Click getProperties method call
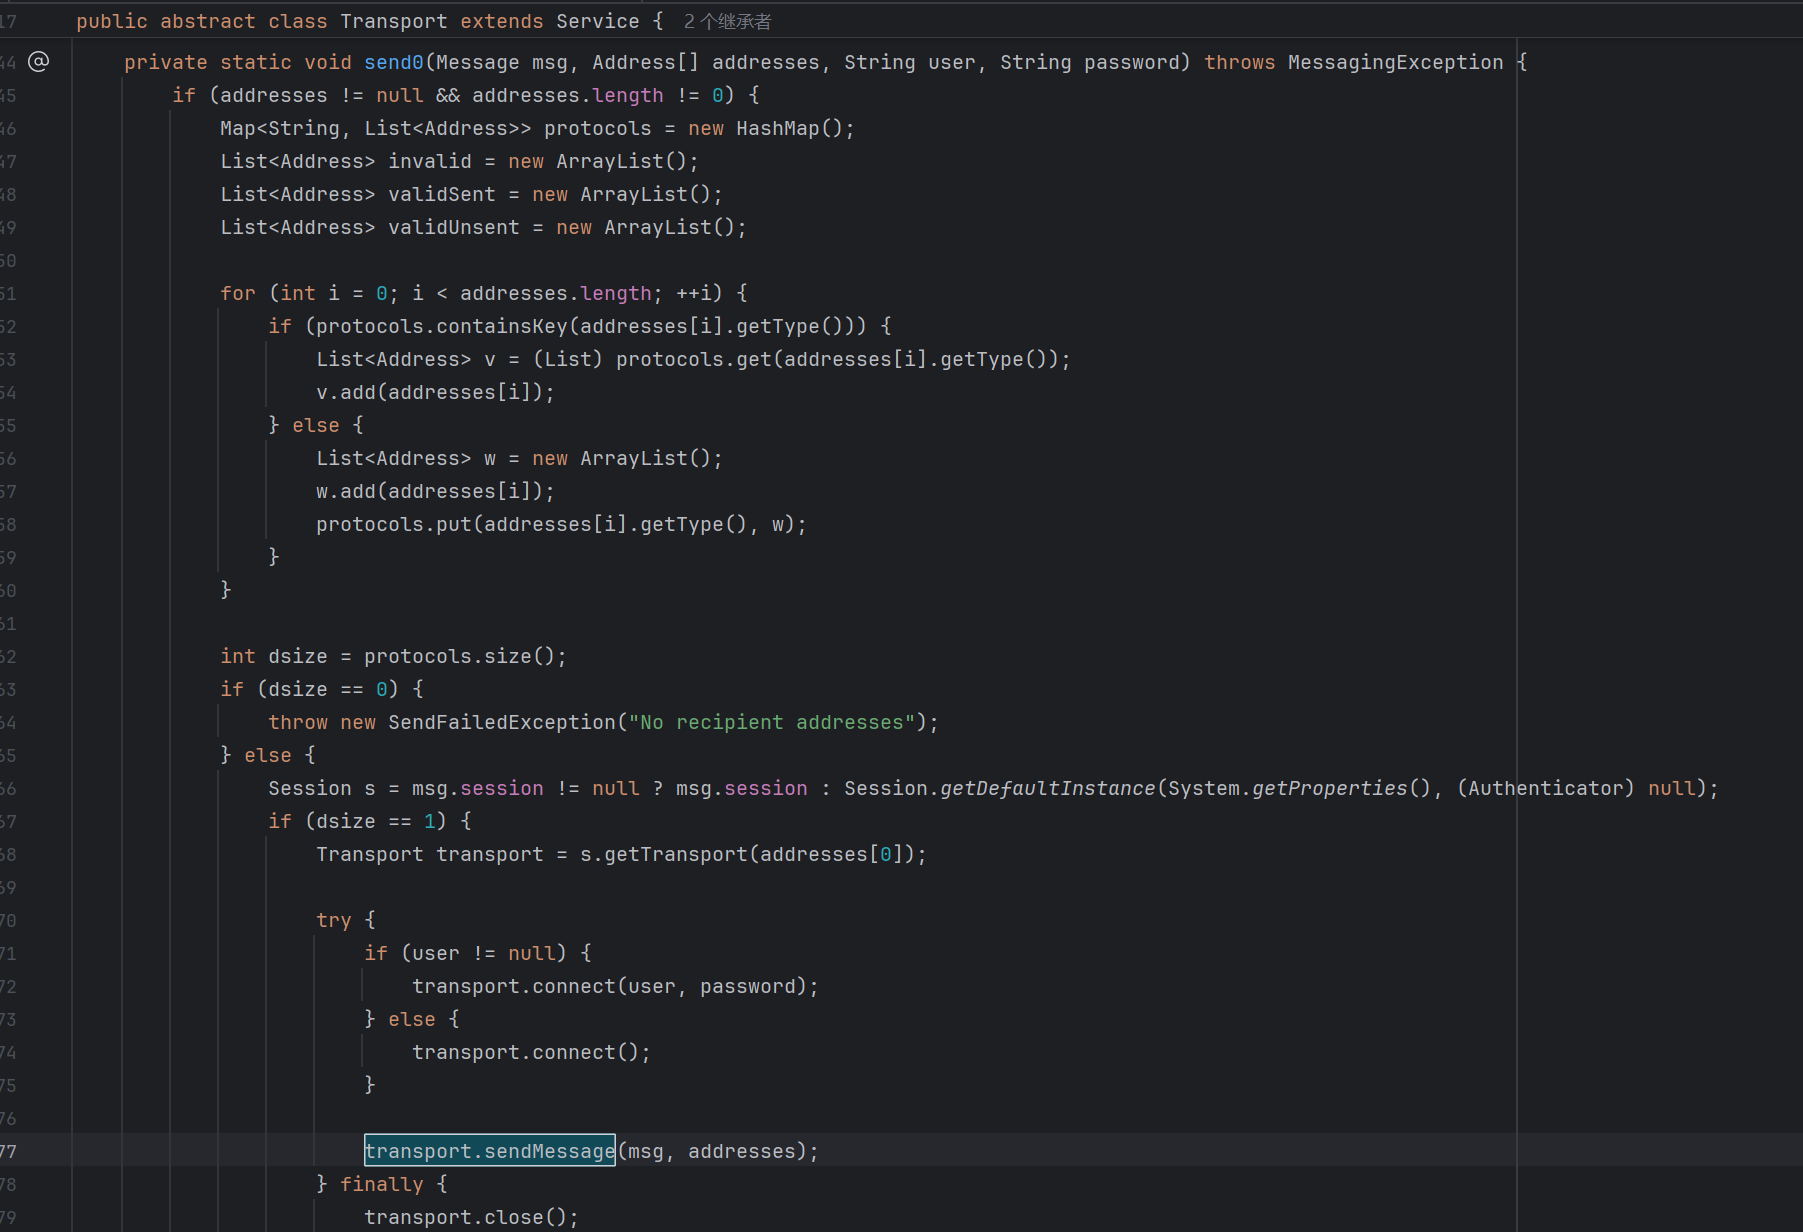1803x1232 pixels. tap(1330, 788)
